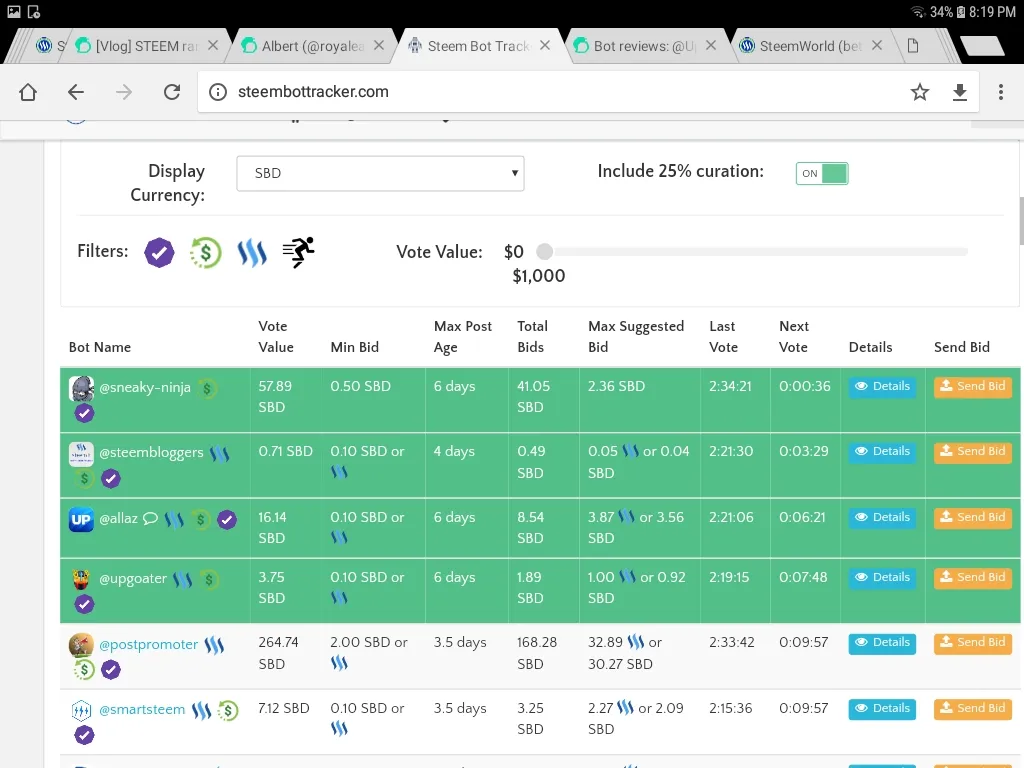Navigate back in the browser
This screenshot has width=1024, height=768.
[x=76, y=92]
